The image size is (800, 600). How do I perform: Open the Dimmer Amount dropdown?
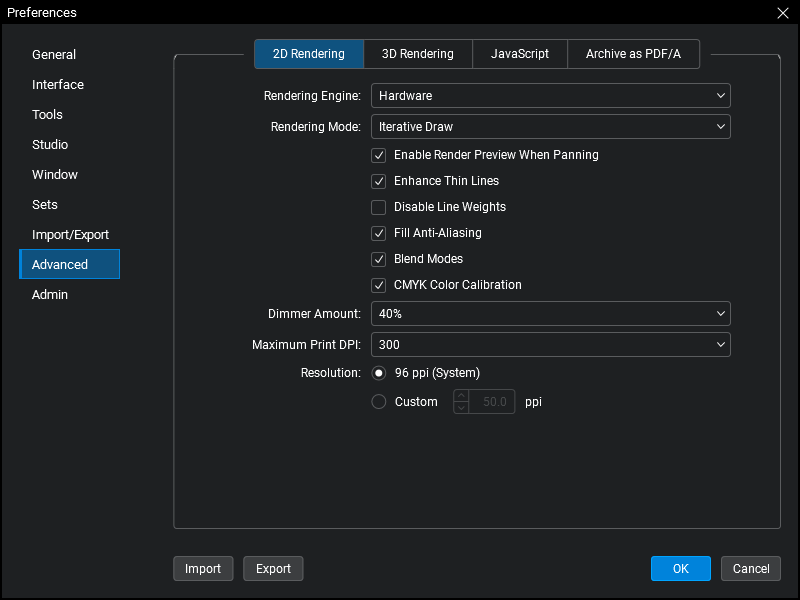coord(550,314)
